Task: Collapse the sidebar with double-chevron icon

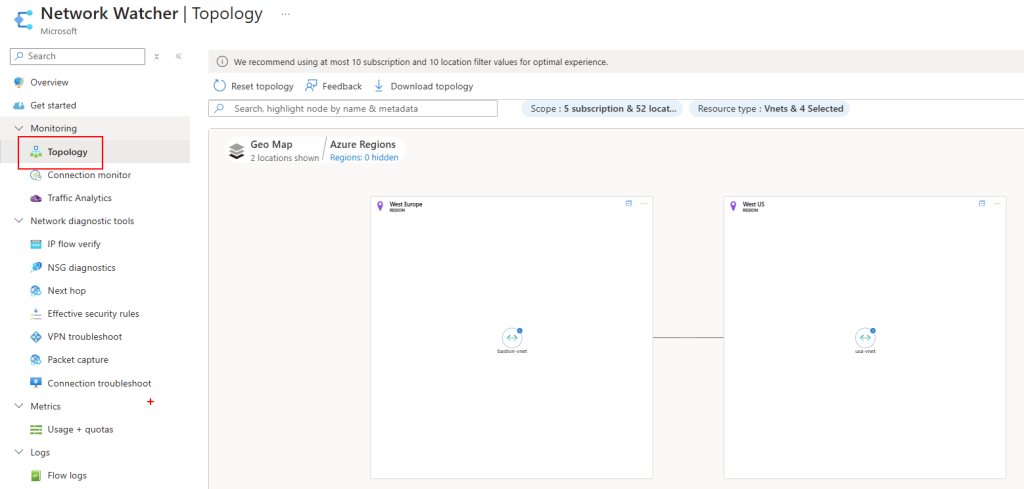Action: point(178,56)
